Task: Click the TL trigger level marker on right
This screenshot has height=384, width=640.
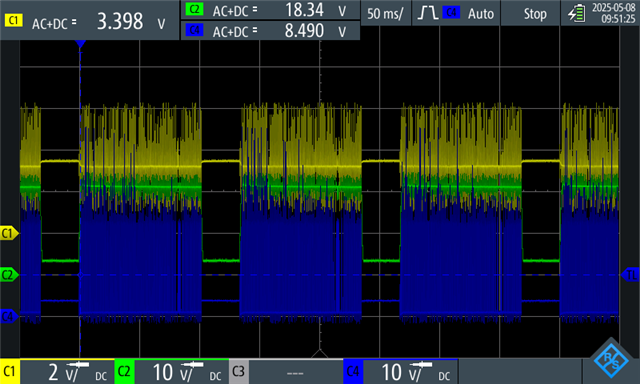Action: point(631,275)
